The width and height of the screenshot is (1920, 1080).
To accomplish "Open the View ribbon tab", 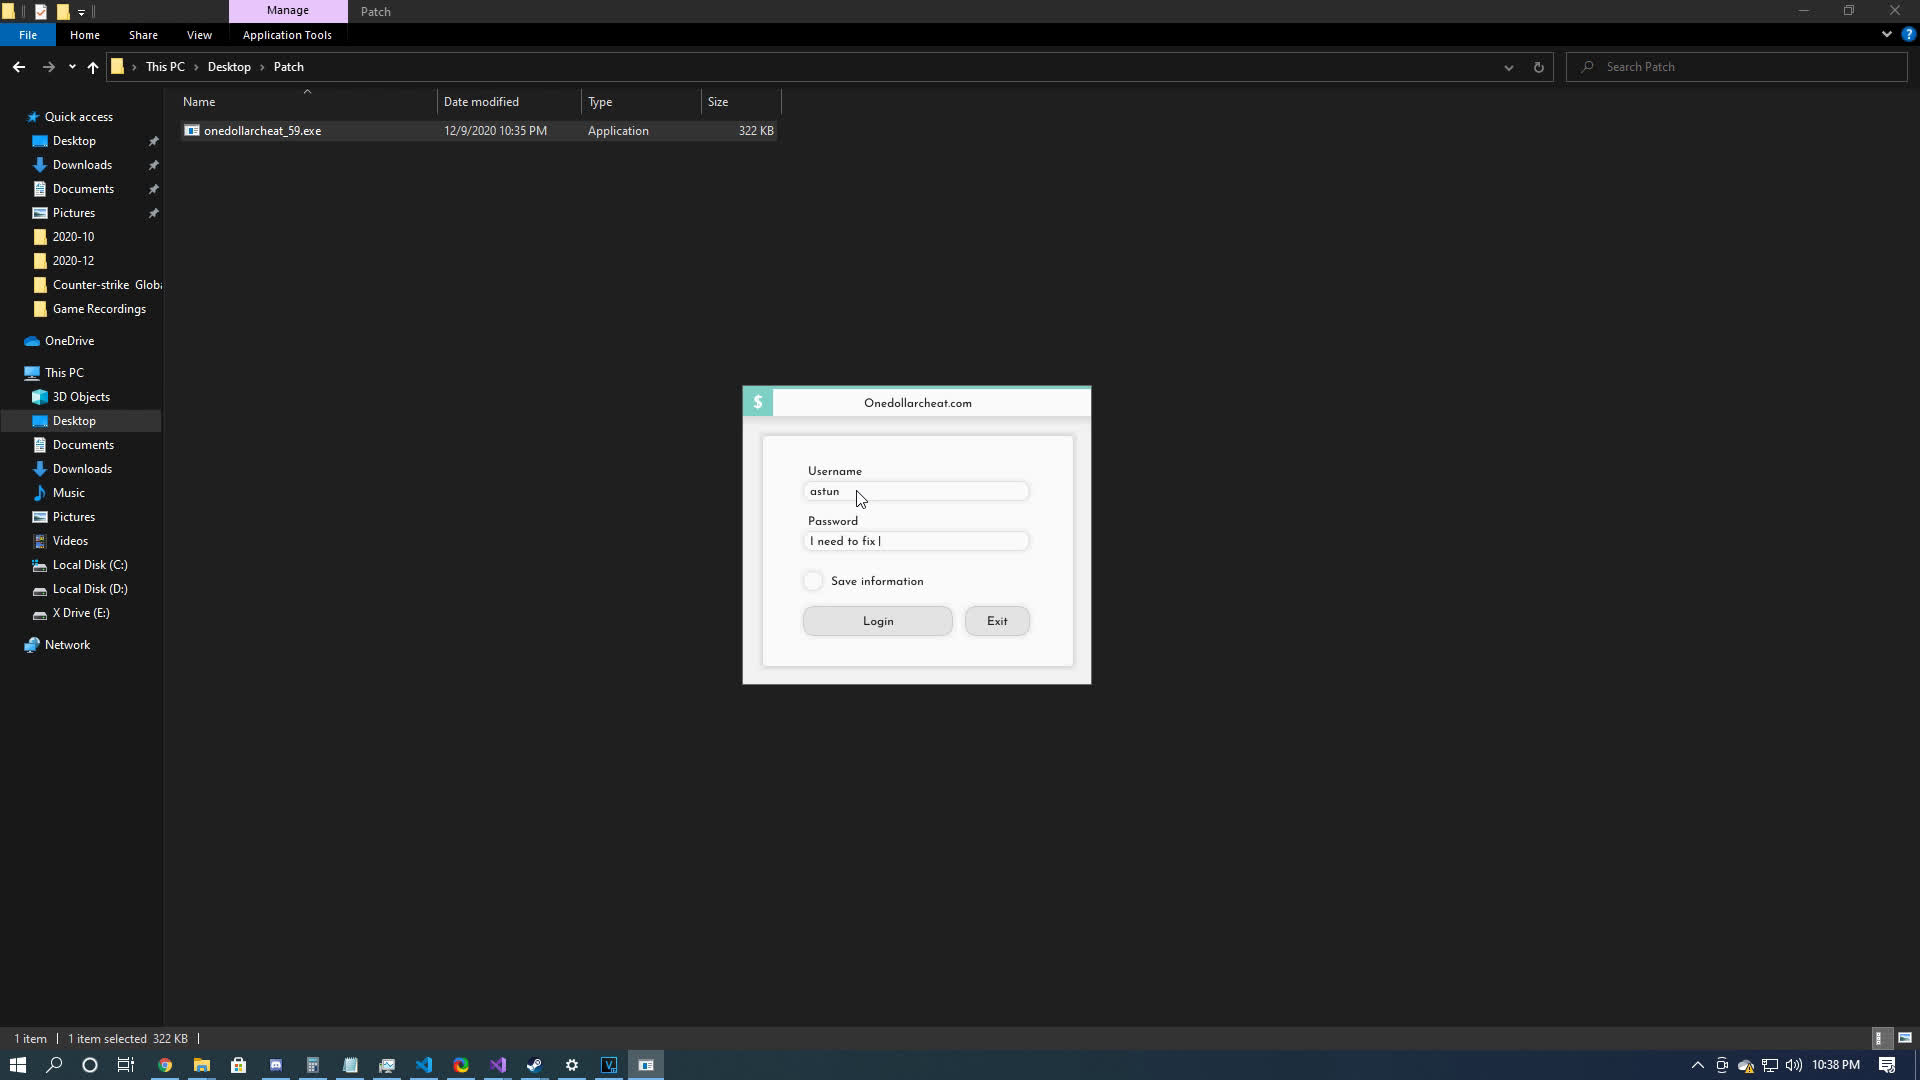I will [x=199, y=35].
